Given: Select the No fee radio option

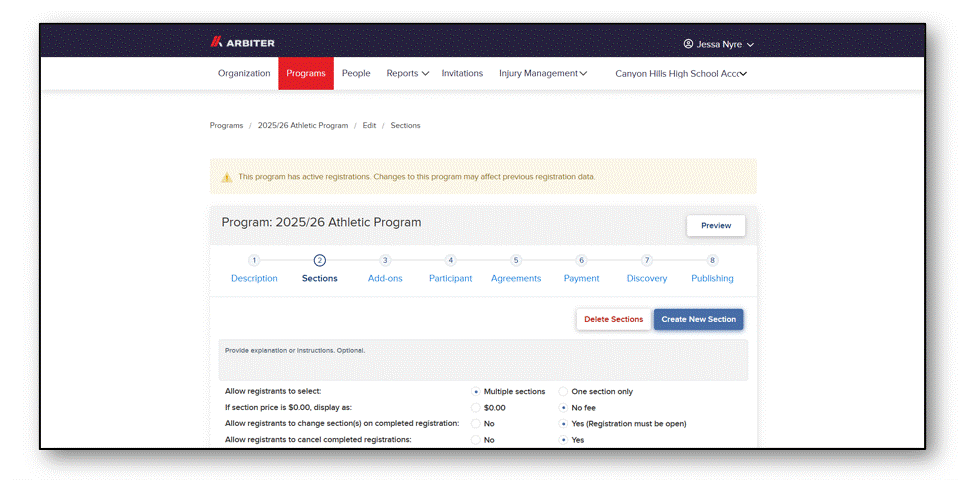Looking at the screenshot, I should 563,408.
